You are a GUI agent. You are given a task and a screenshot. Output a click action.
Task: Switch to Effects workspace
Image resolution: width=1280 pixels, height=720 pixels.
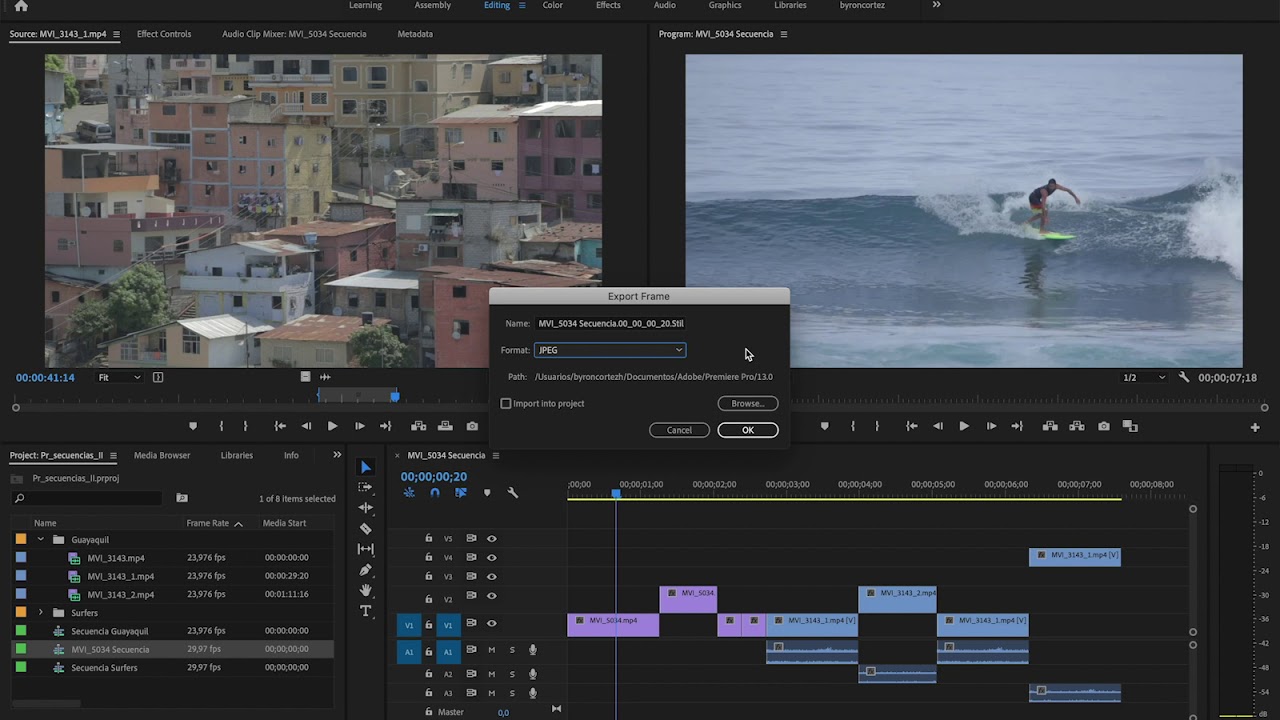tap(608, 5)
